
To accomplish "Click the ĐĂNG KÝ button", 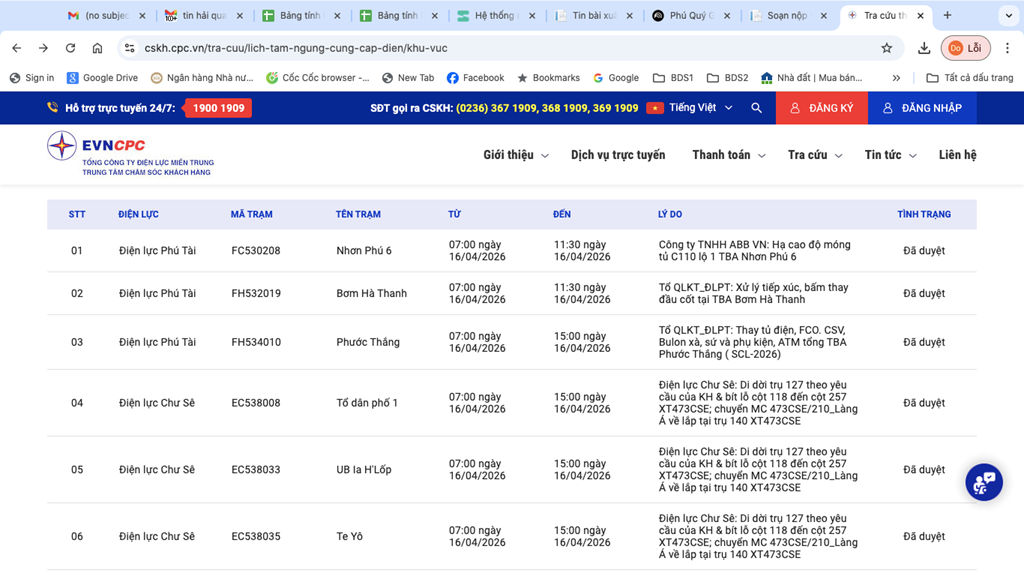I will [x=821, y=108].
